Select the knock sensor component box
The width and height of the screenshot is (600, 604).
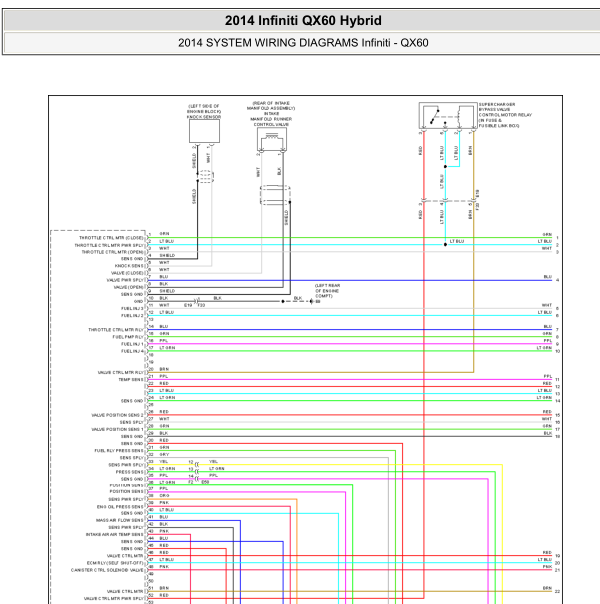tap(204, 131)
